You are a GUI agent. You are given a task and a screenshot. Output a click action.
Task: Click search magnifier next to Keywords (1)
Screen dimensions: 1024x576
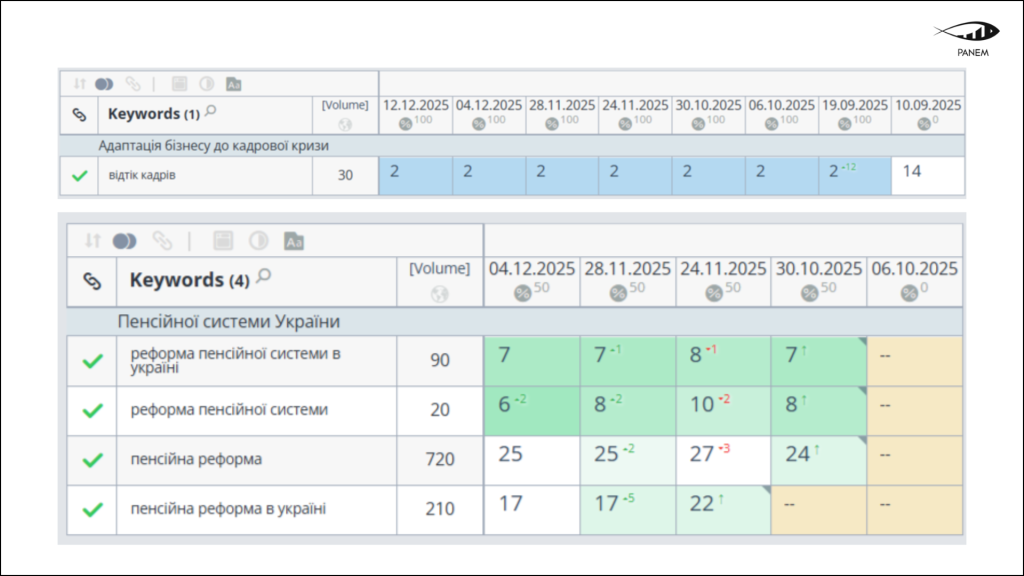211,112
